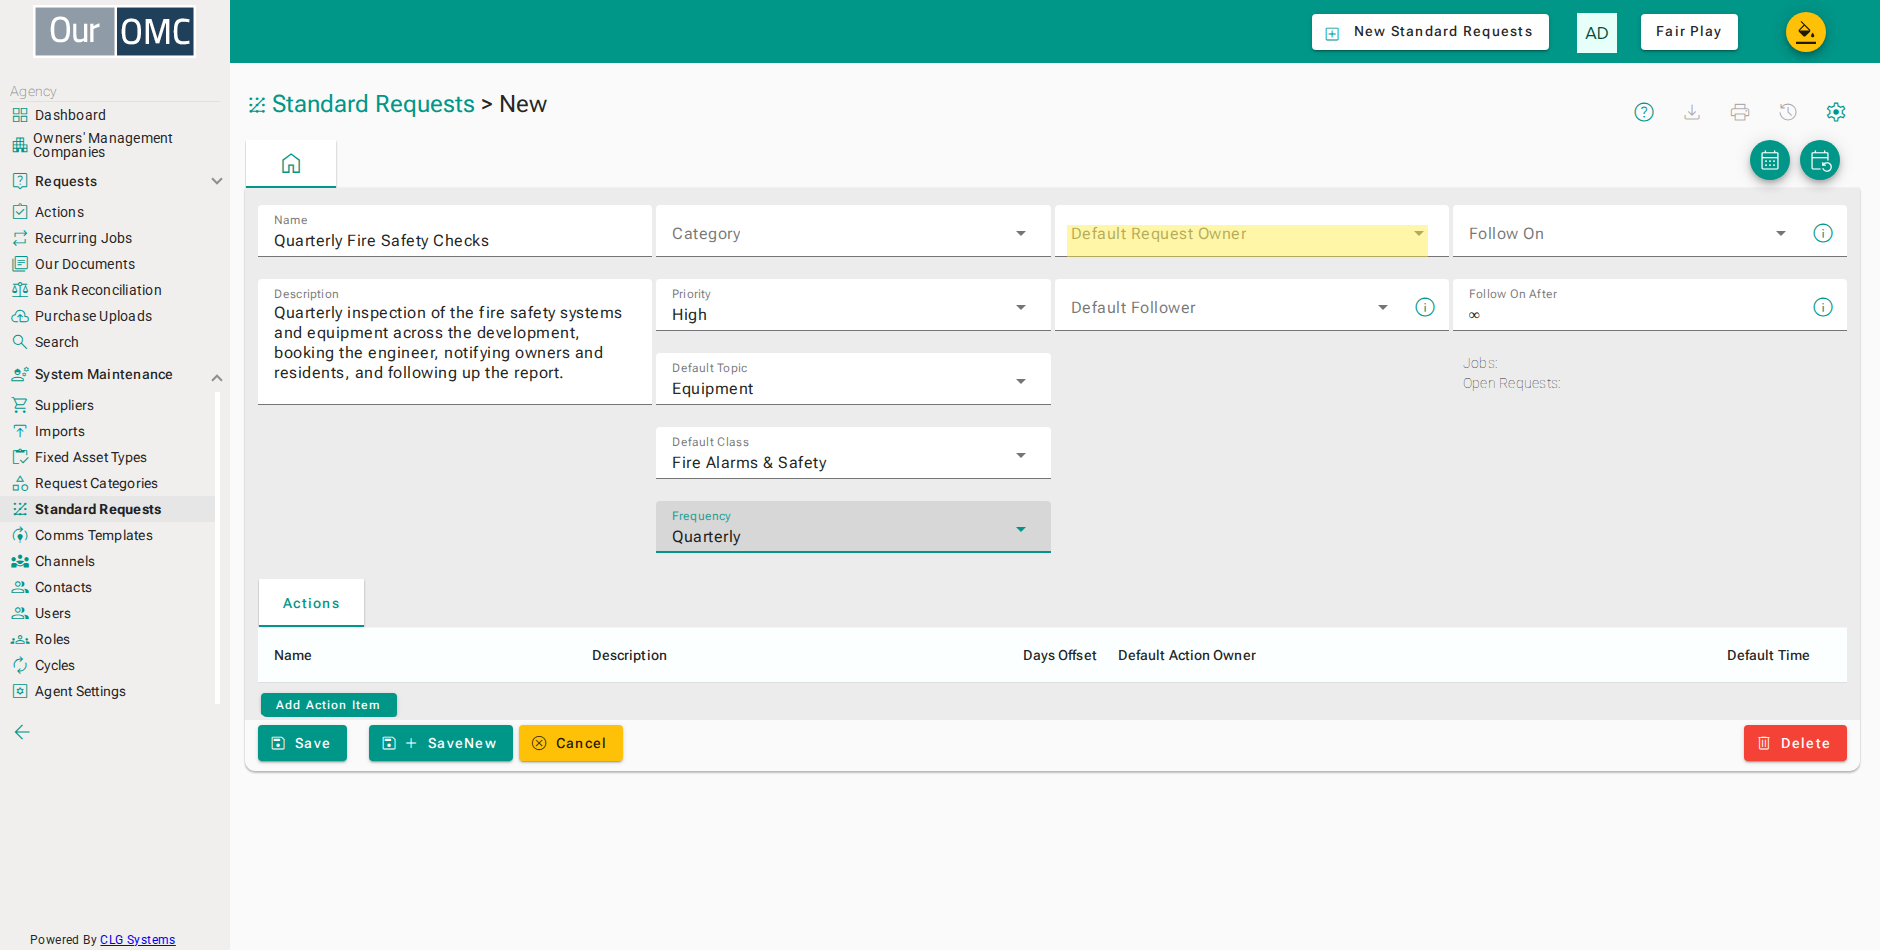Viewport: 1880px width, 950px height.
Task: Open the history clock icon
Action: tap(1788, 112)
